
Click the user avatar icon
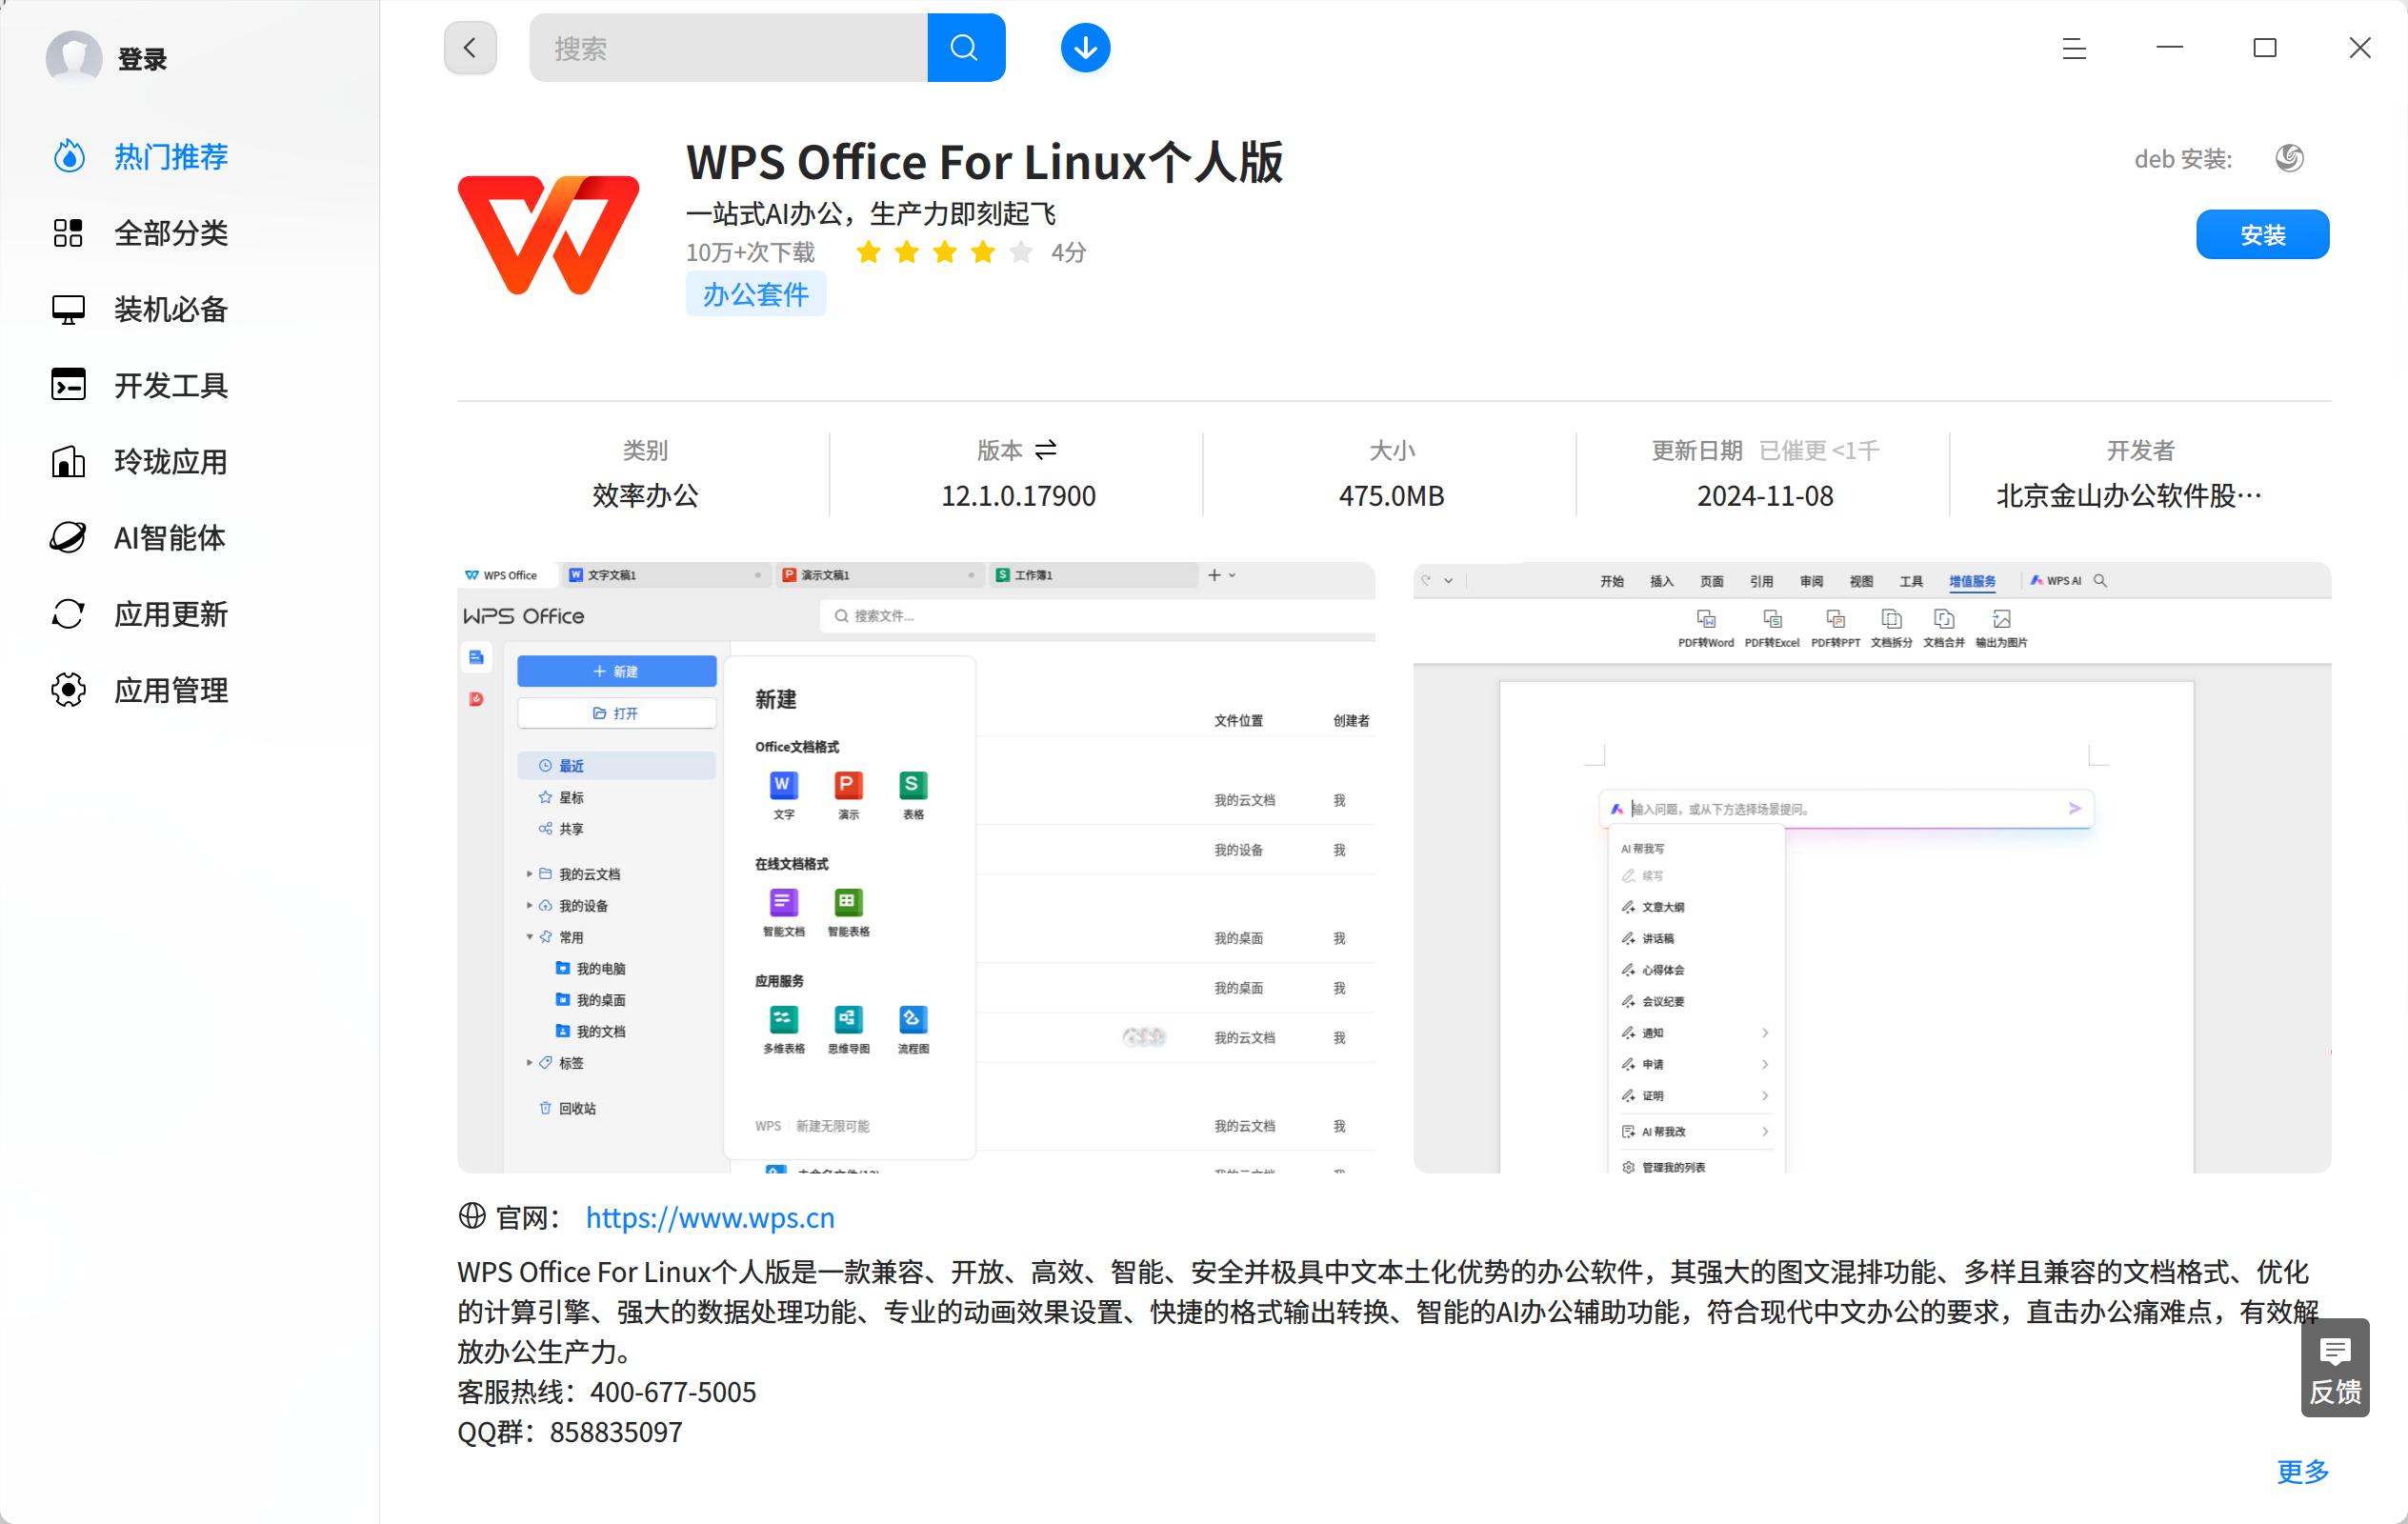click(74, 57)
